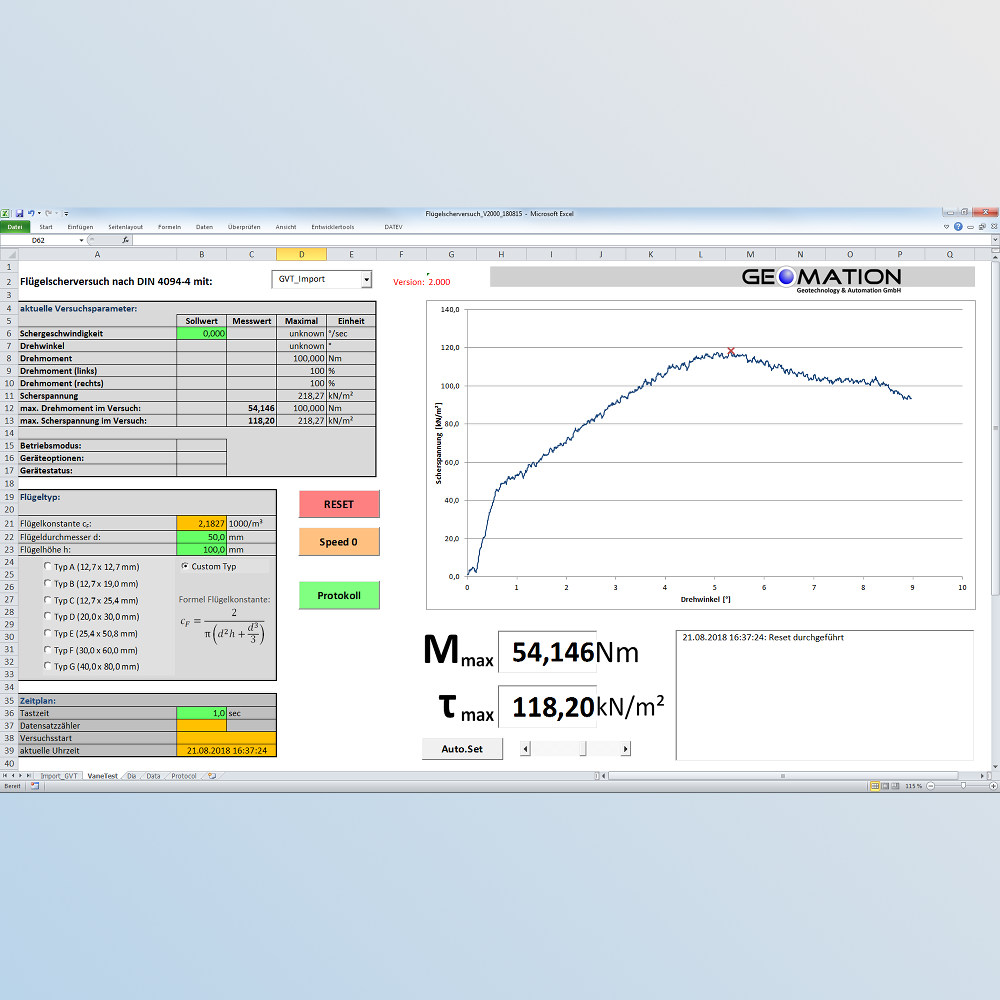Go to last sheet using tab navigation arrow
Image resolution: width=1000 pixels, height=1000 pixels.
coord(28,776)
